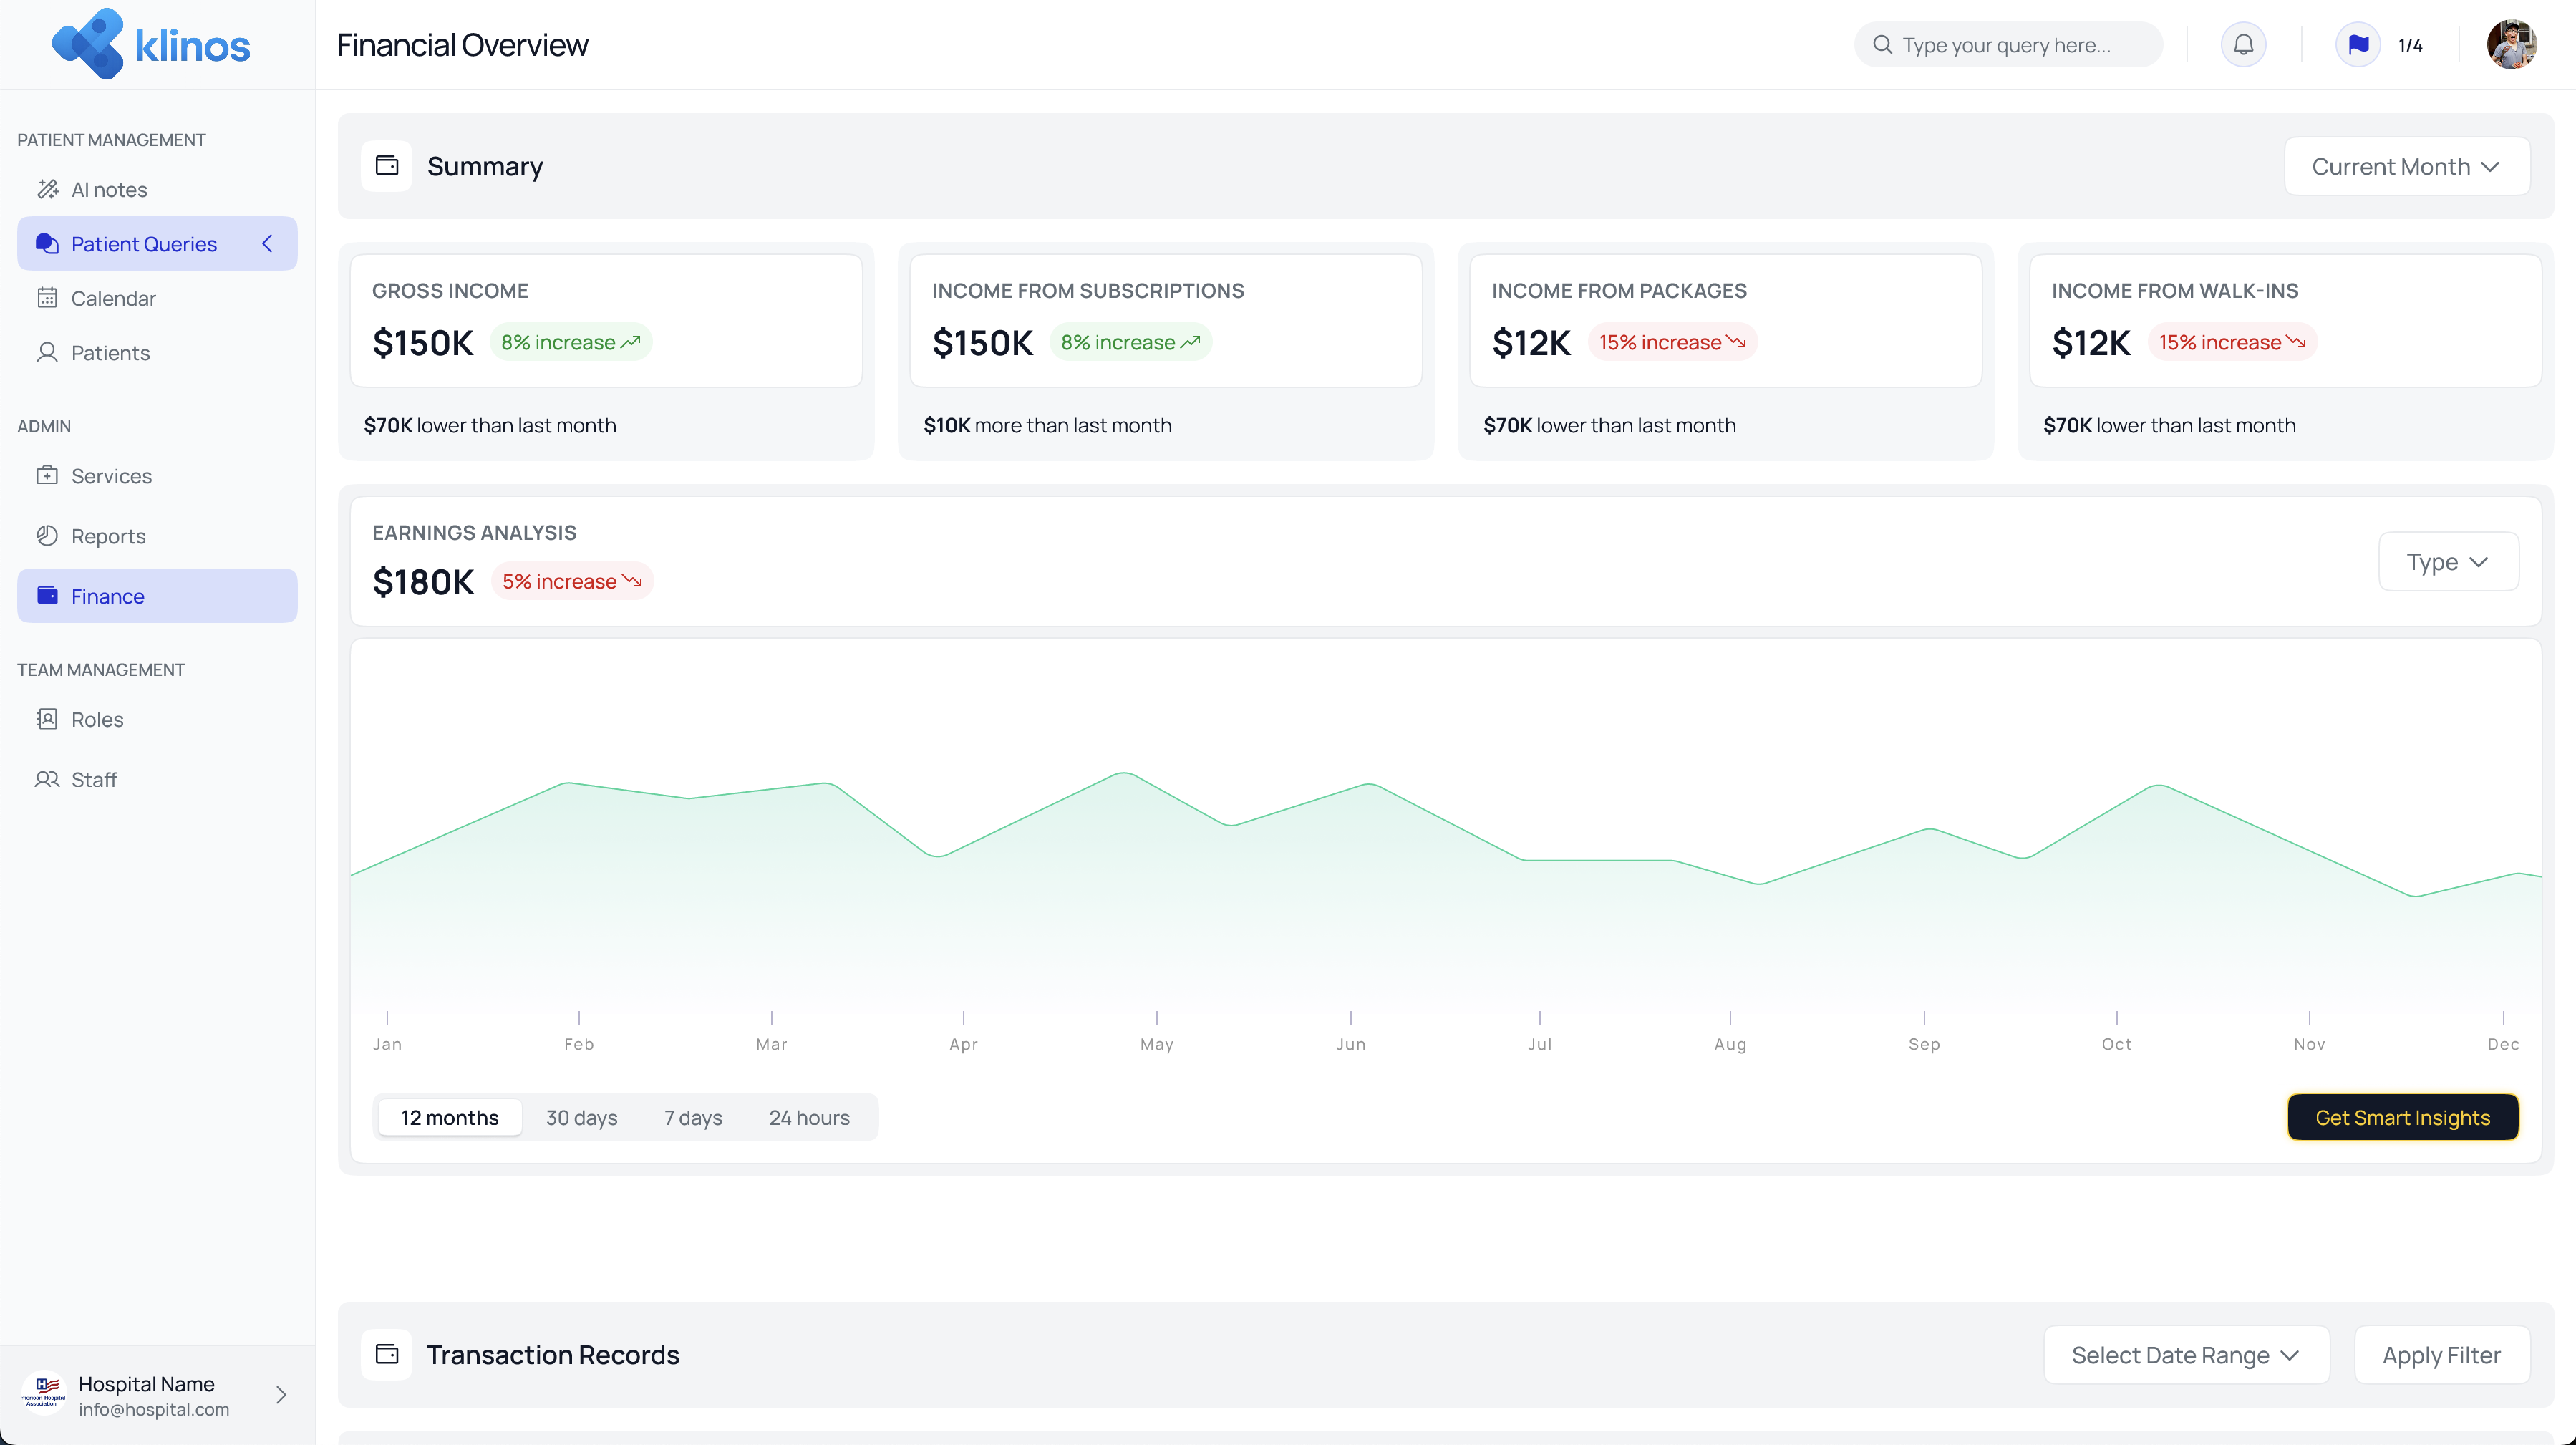
Task: Enable the 24 hours time range
Action: pos(809,1117)
